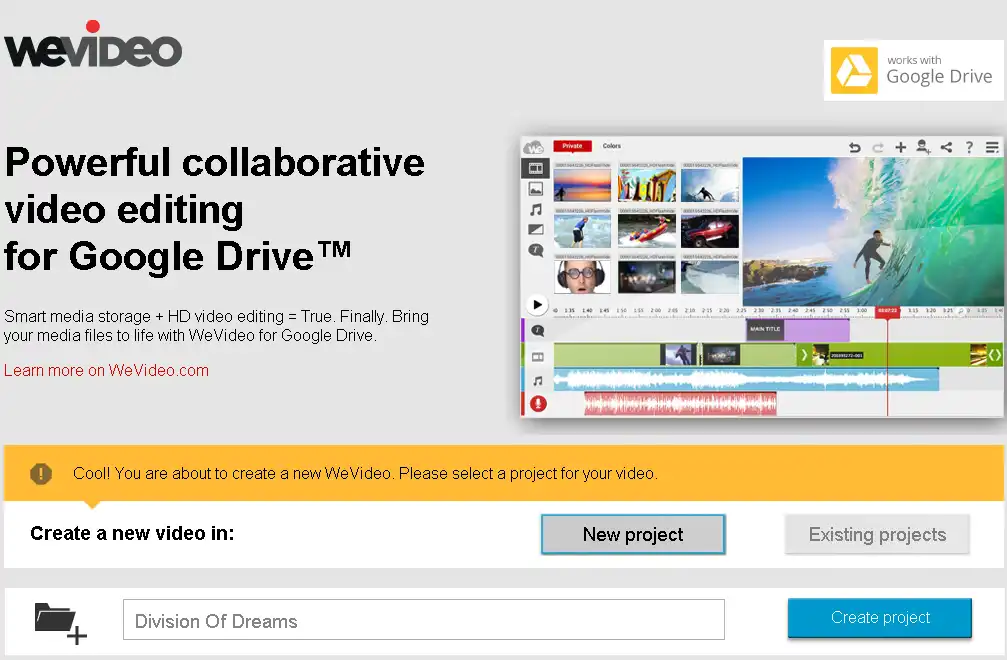Click the MAIN TITLE clip on timeline
Screen dimensions: 1007x660
click(798, 330)
